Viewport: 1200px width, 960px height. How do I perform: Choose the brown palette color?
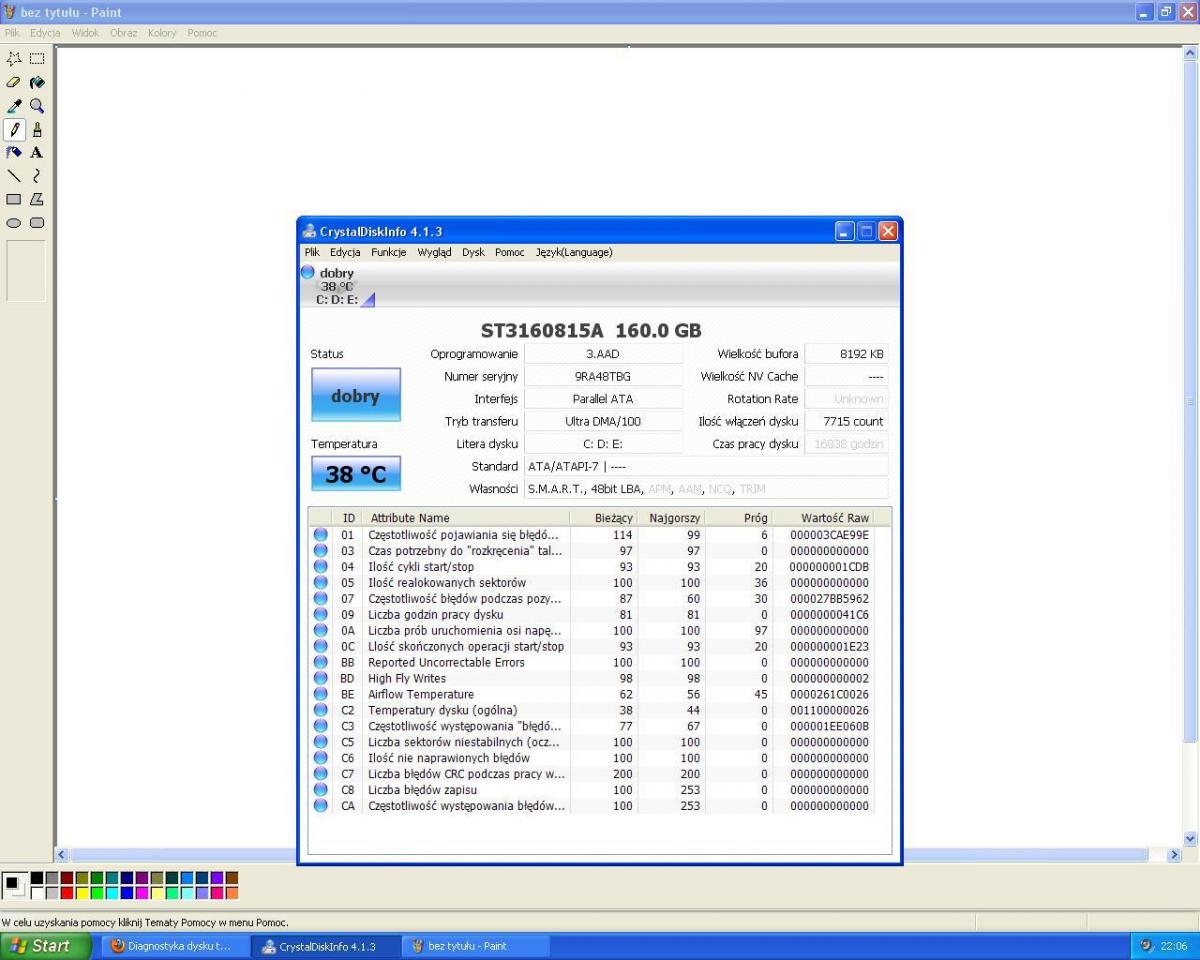(232, 878)
